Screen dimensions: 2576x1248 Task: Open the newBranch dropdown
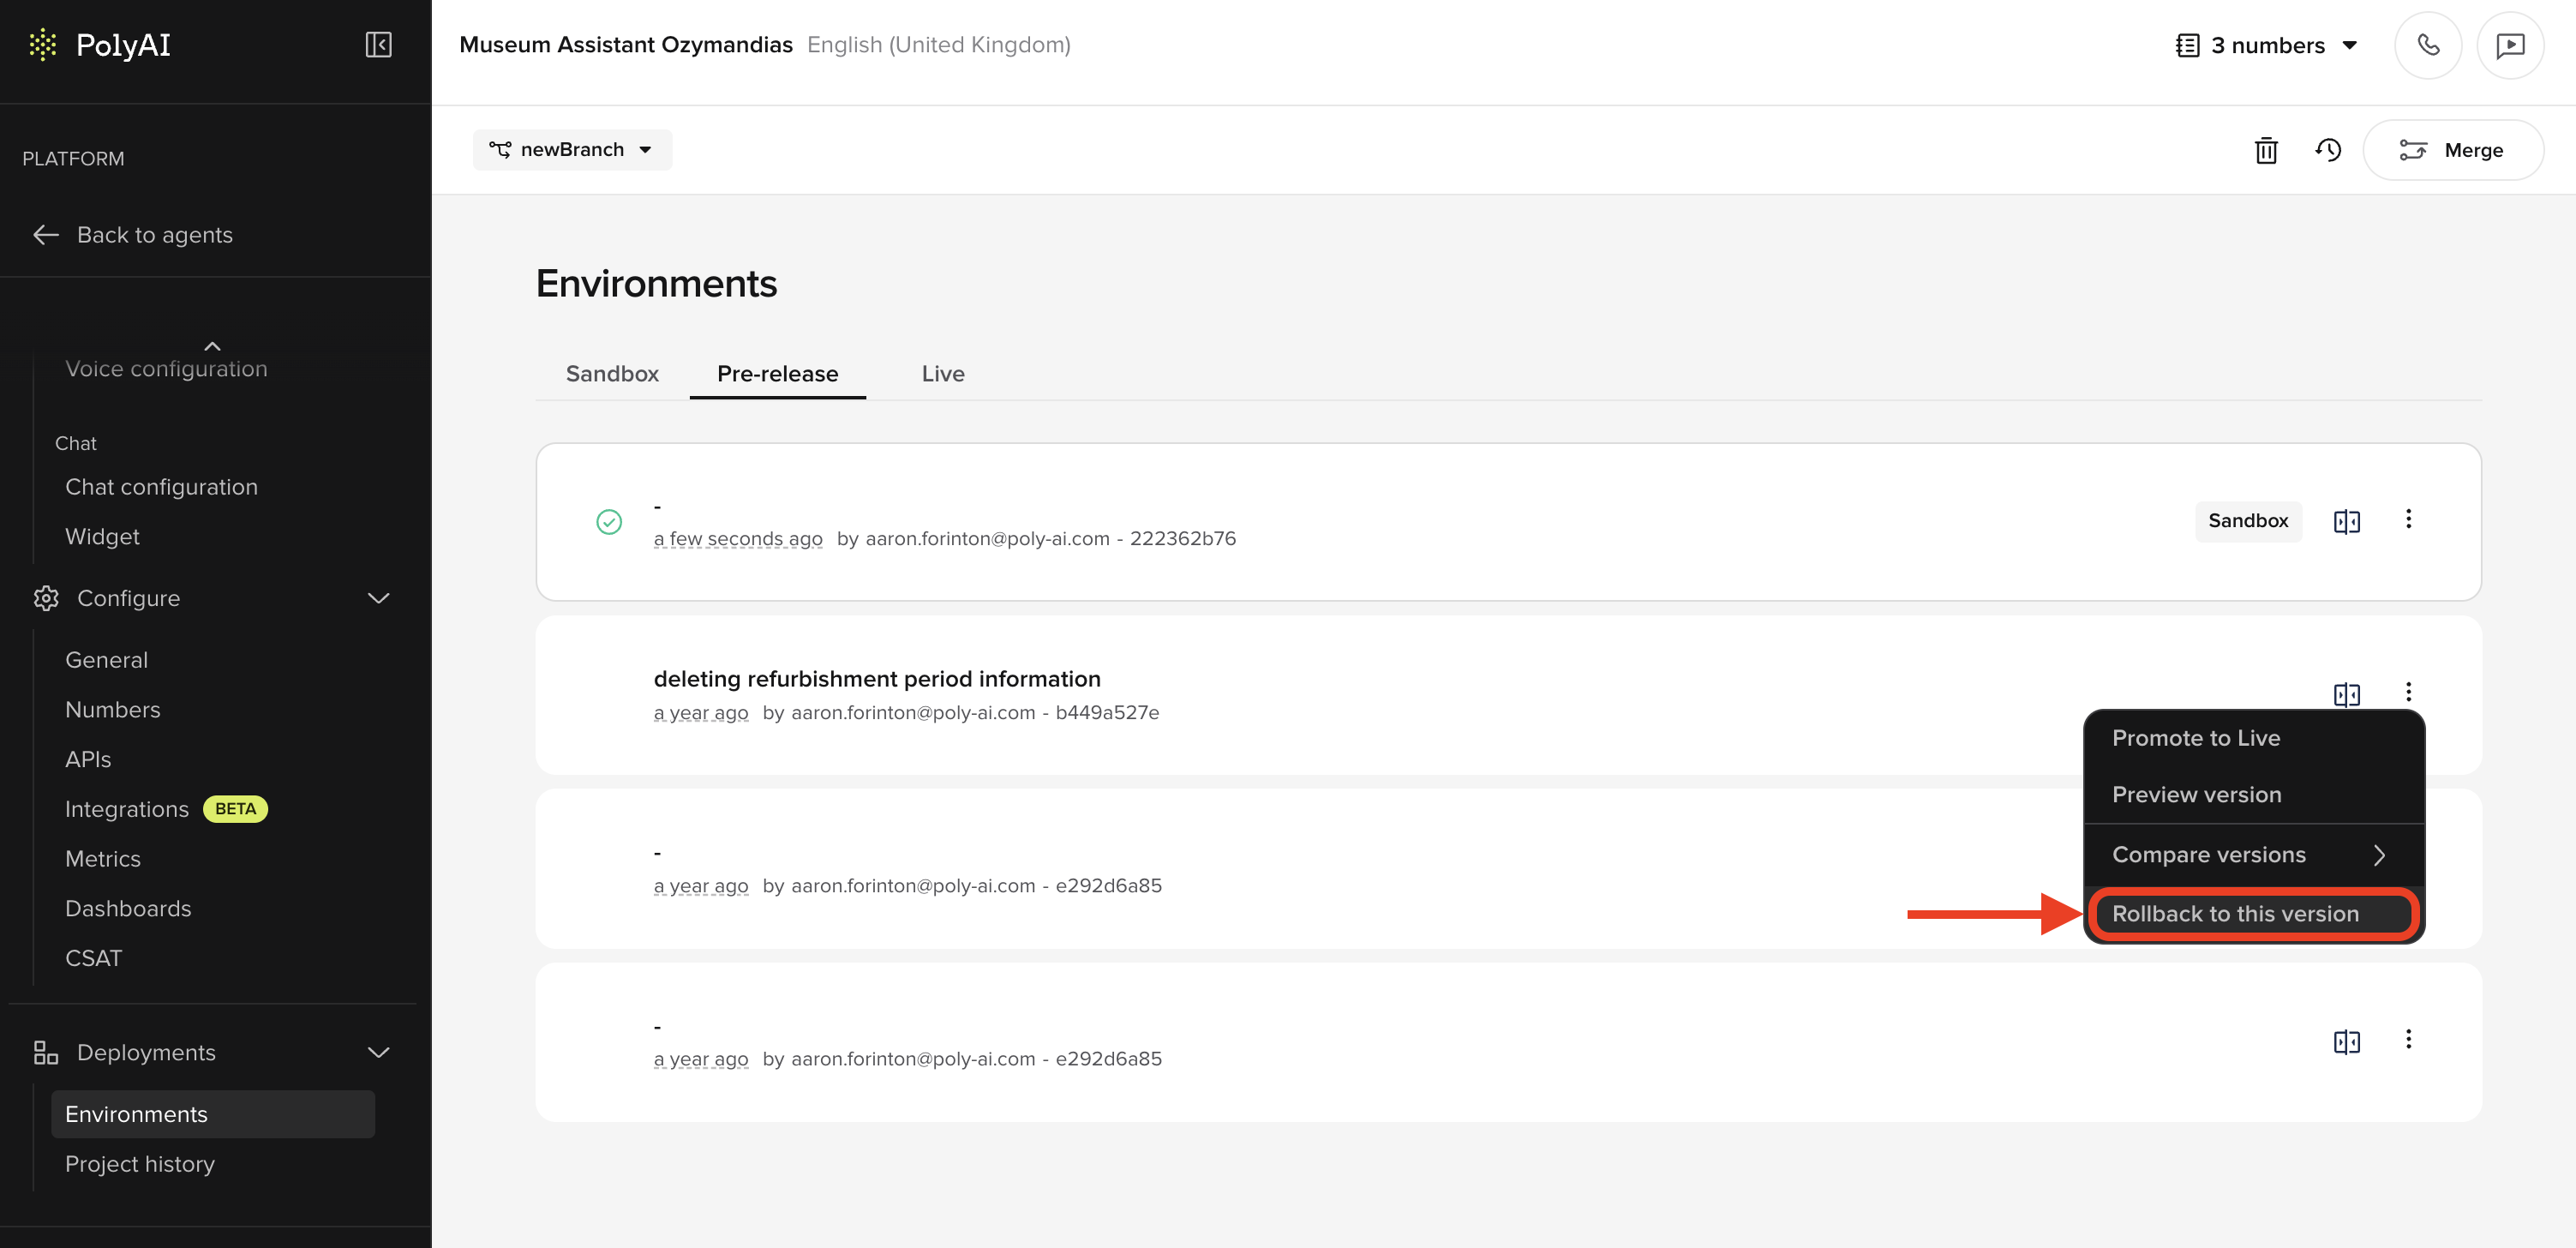572,150
